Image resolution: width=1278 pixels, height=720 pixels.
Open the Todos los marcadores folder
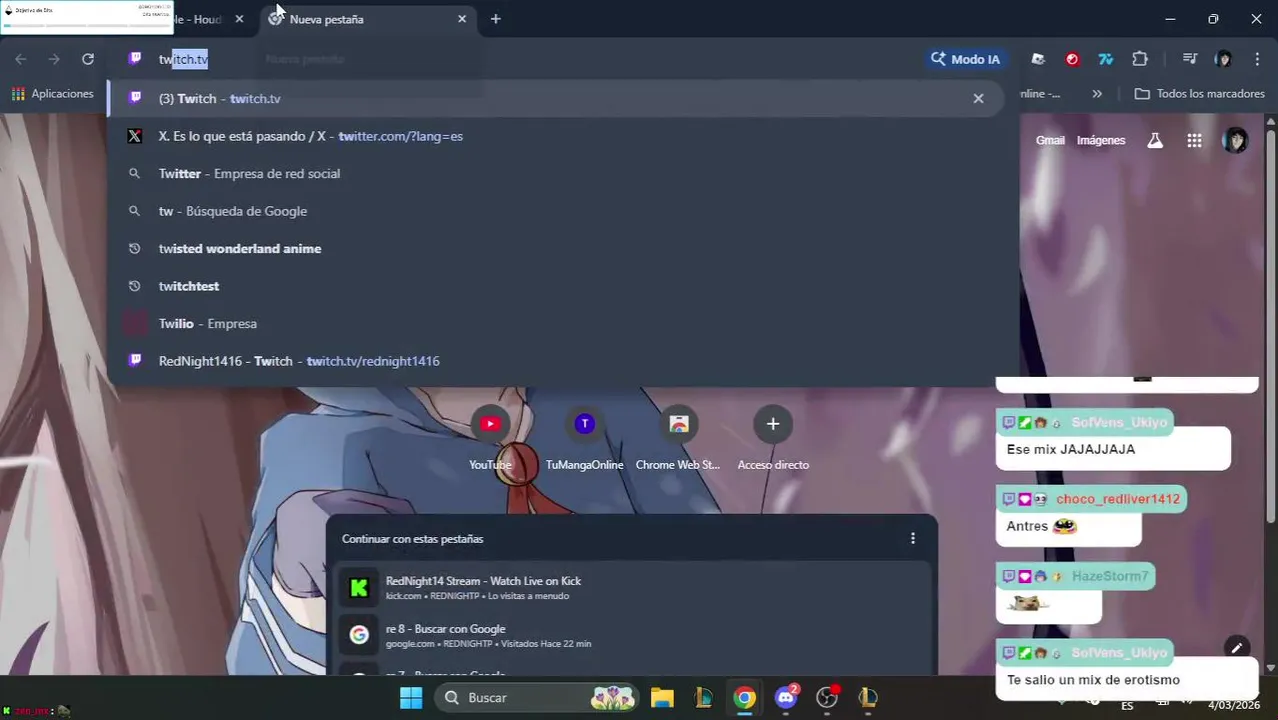pyautogui.click(x=1199, y=94)
